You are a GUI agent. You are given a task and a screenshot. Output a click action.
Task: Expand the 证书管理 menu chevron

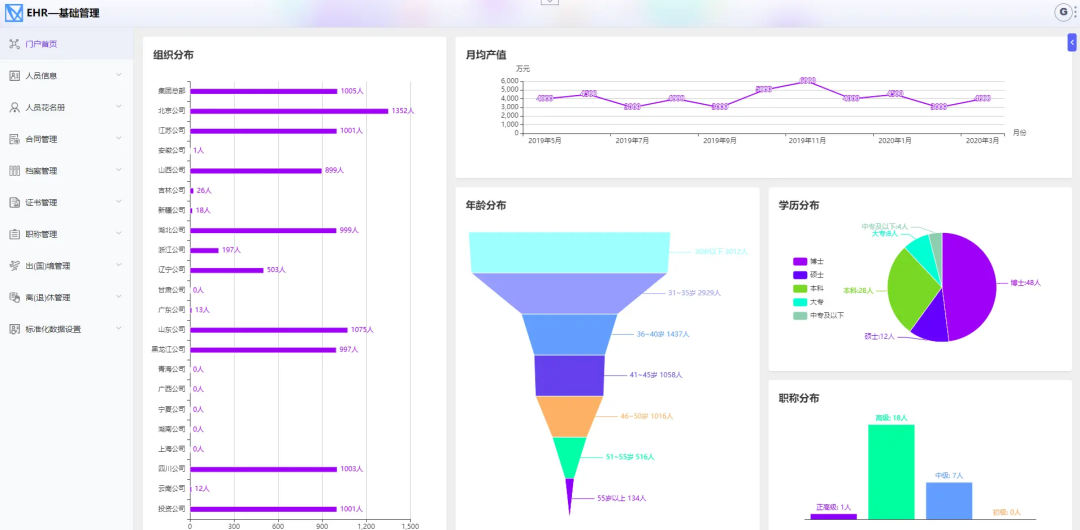(118, 202)
